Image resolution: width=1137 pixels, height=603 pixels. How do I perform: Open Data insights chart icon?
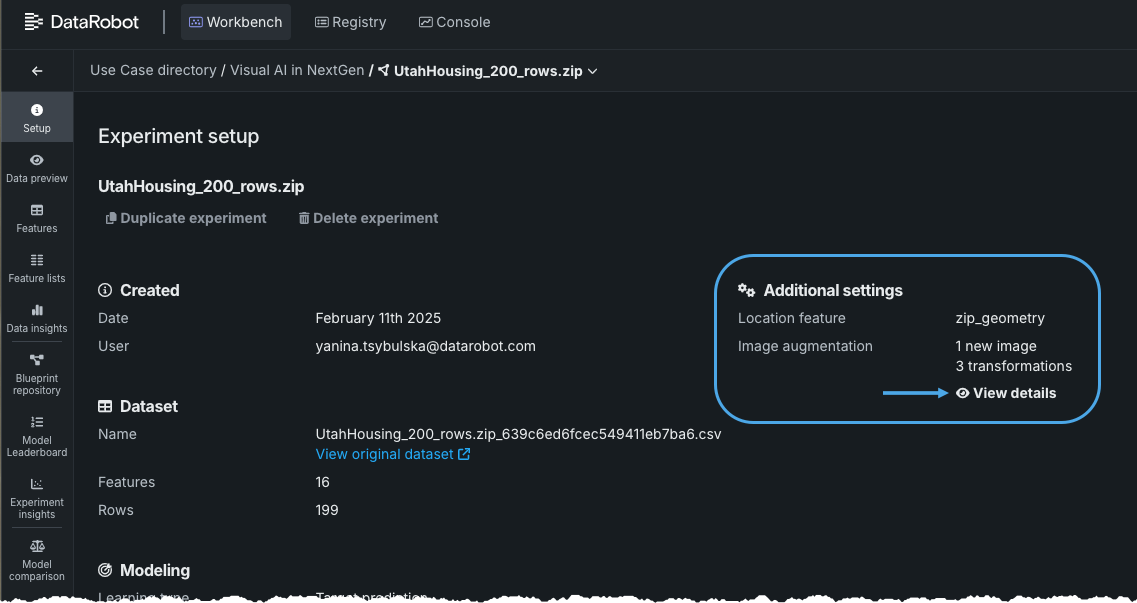click(37, 317)
